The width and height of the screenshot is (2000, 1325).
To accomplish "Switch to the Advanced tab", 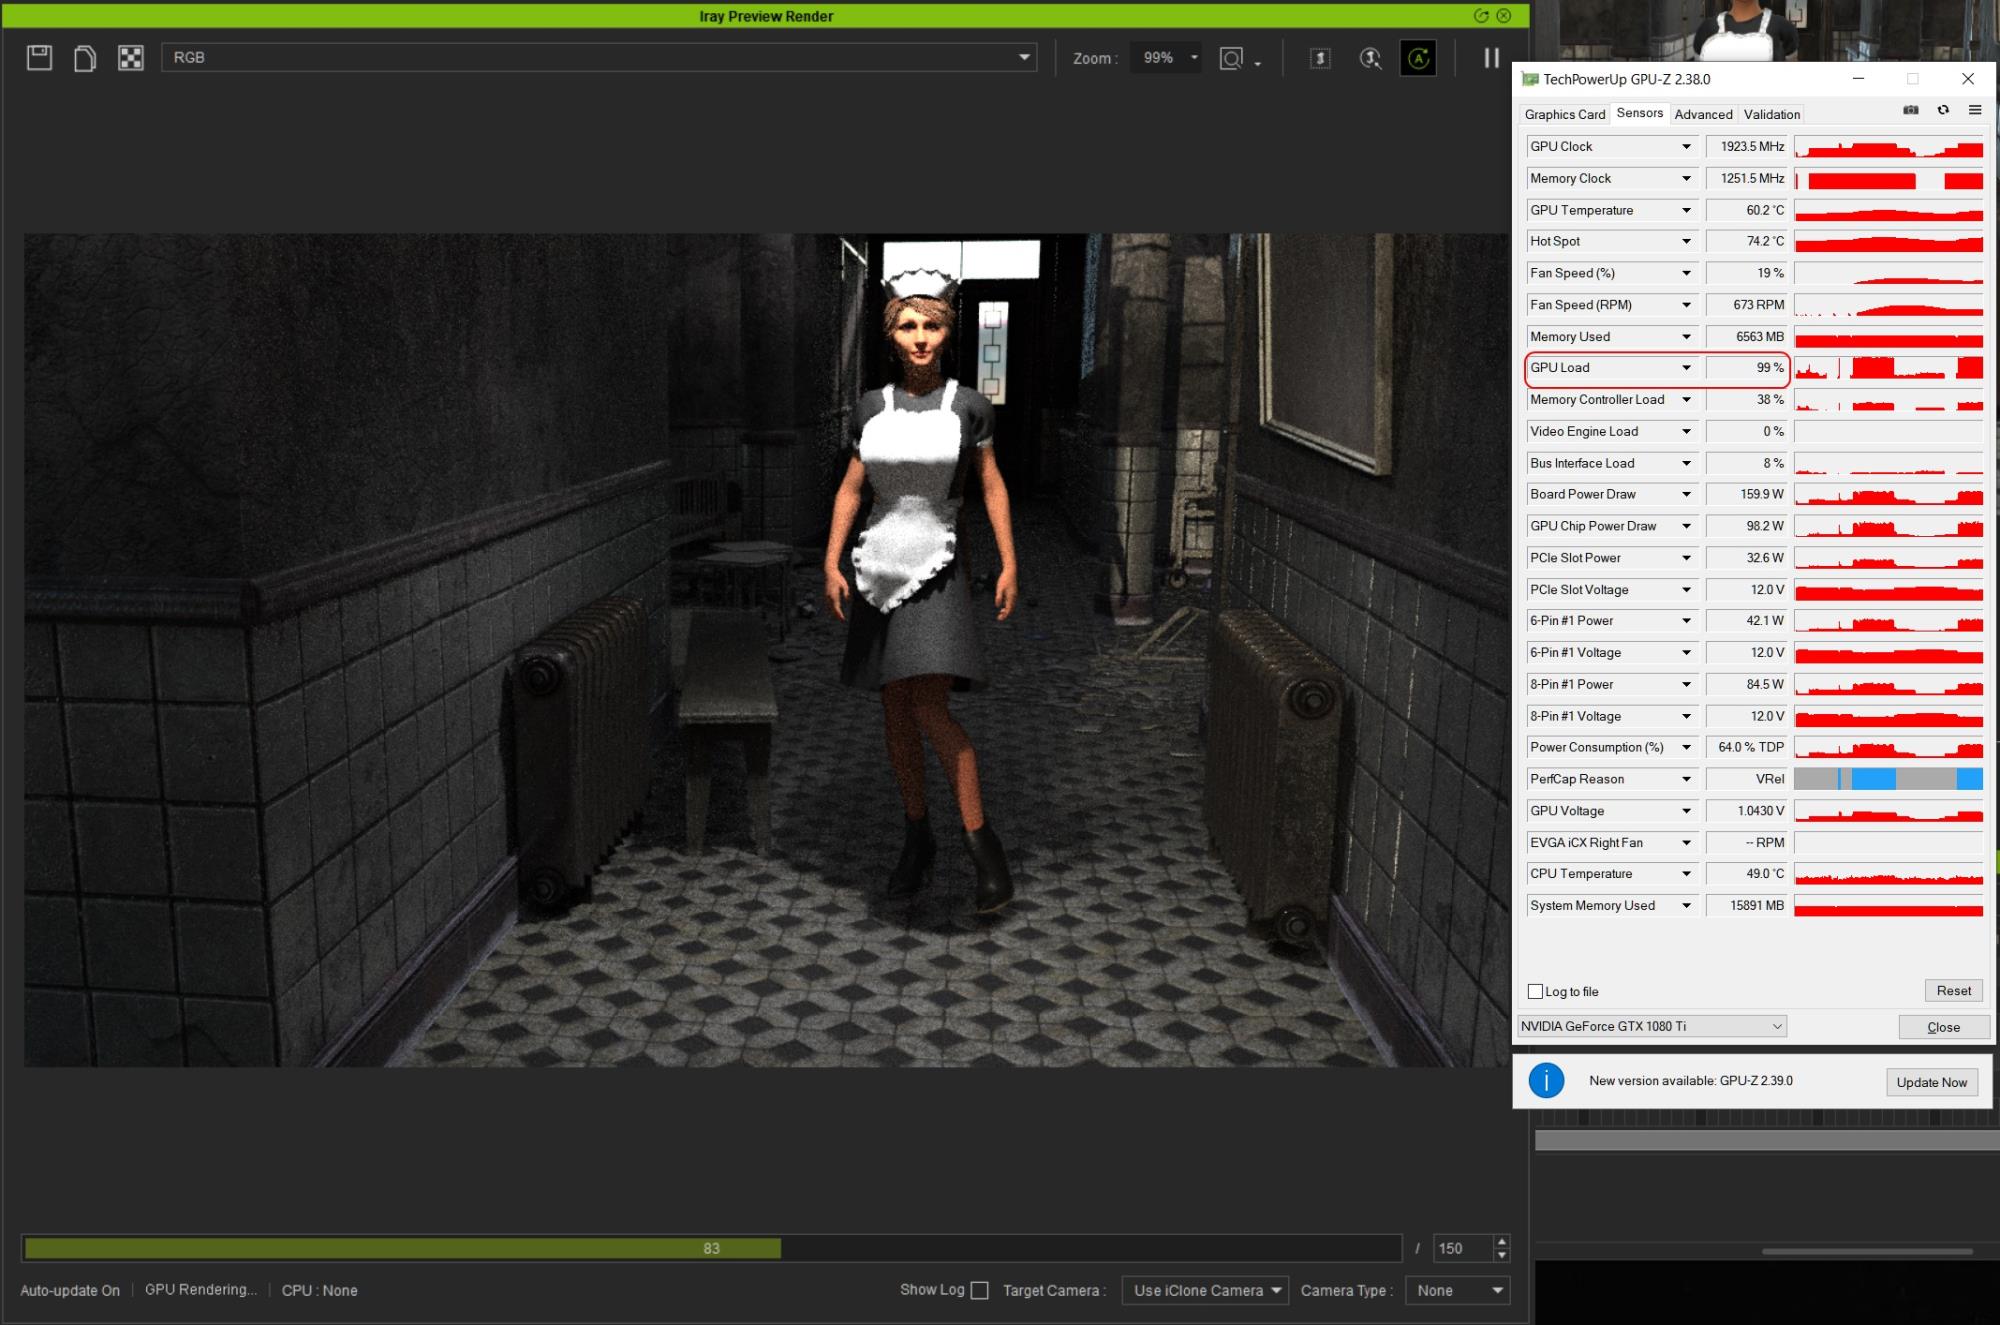I will pos(1703,114).
